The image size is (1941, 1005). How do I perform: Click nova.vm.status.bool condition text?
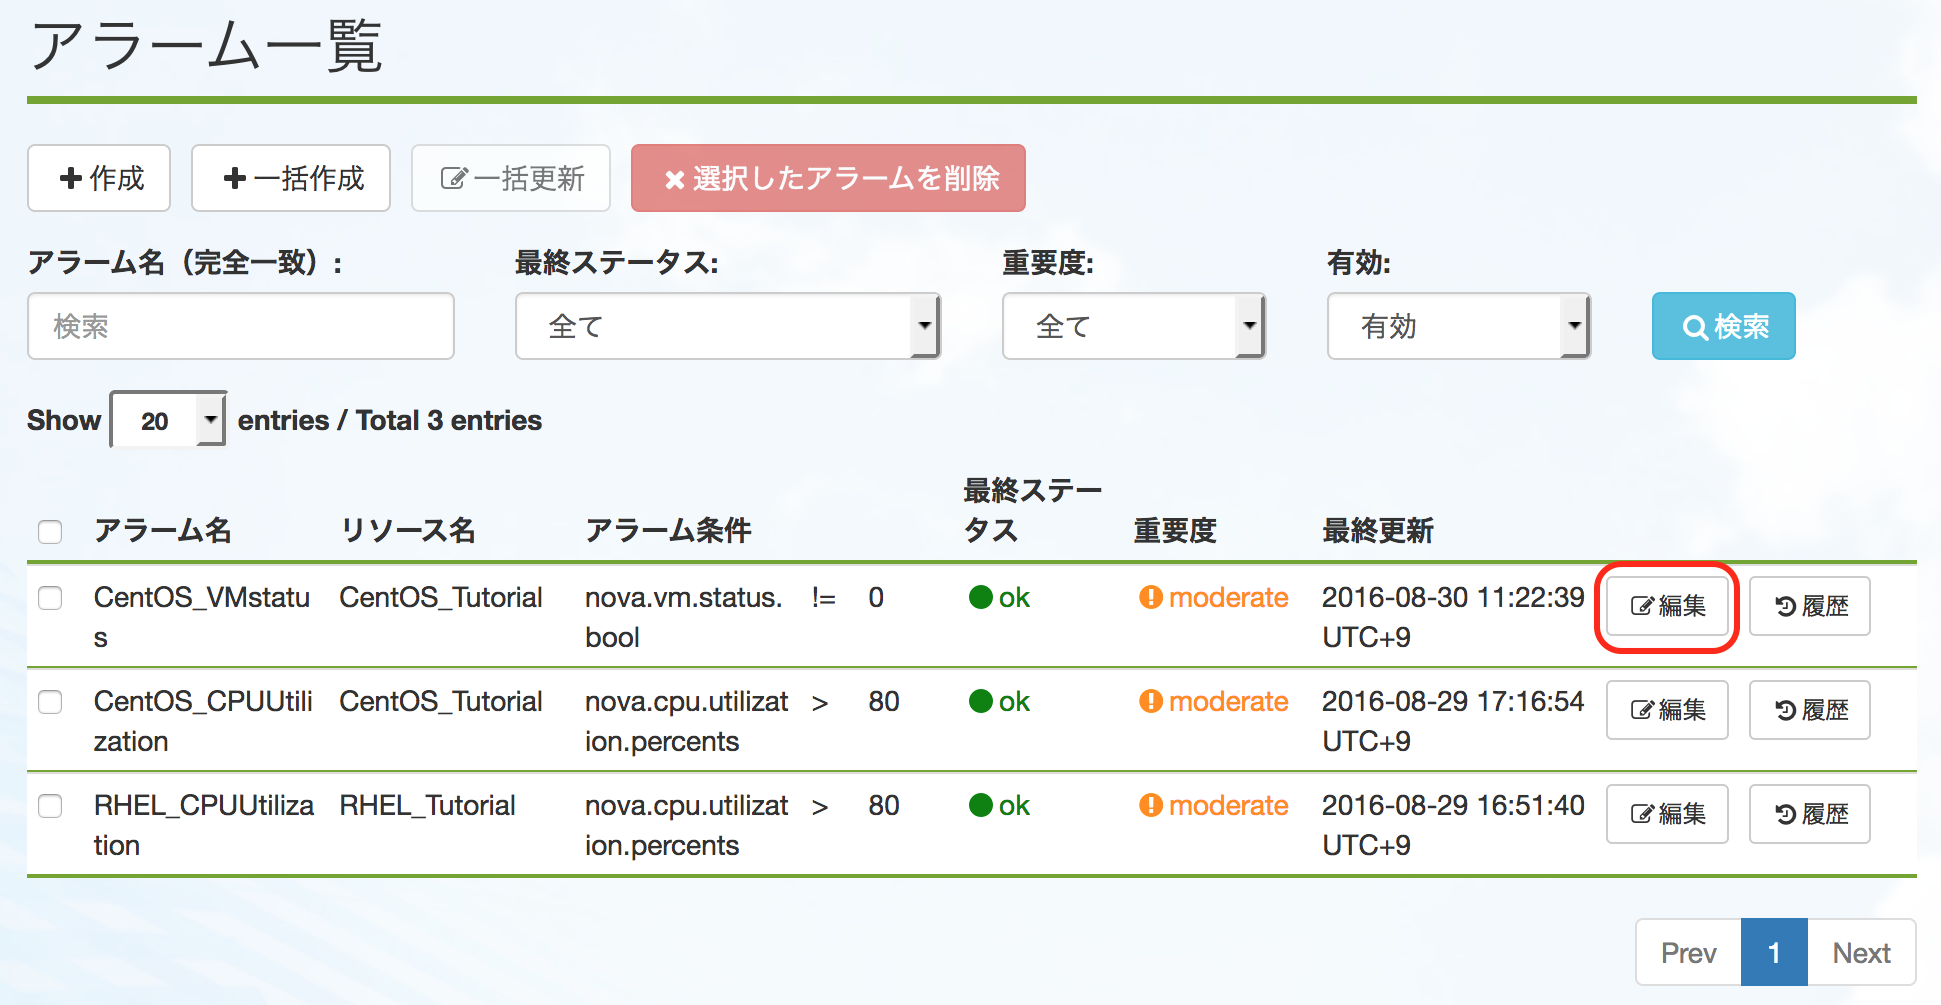684,617
